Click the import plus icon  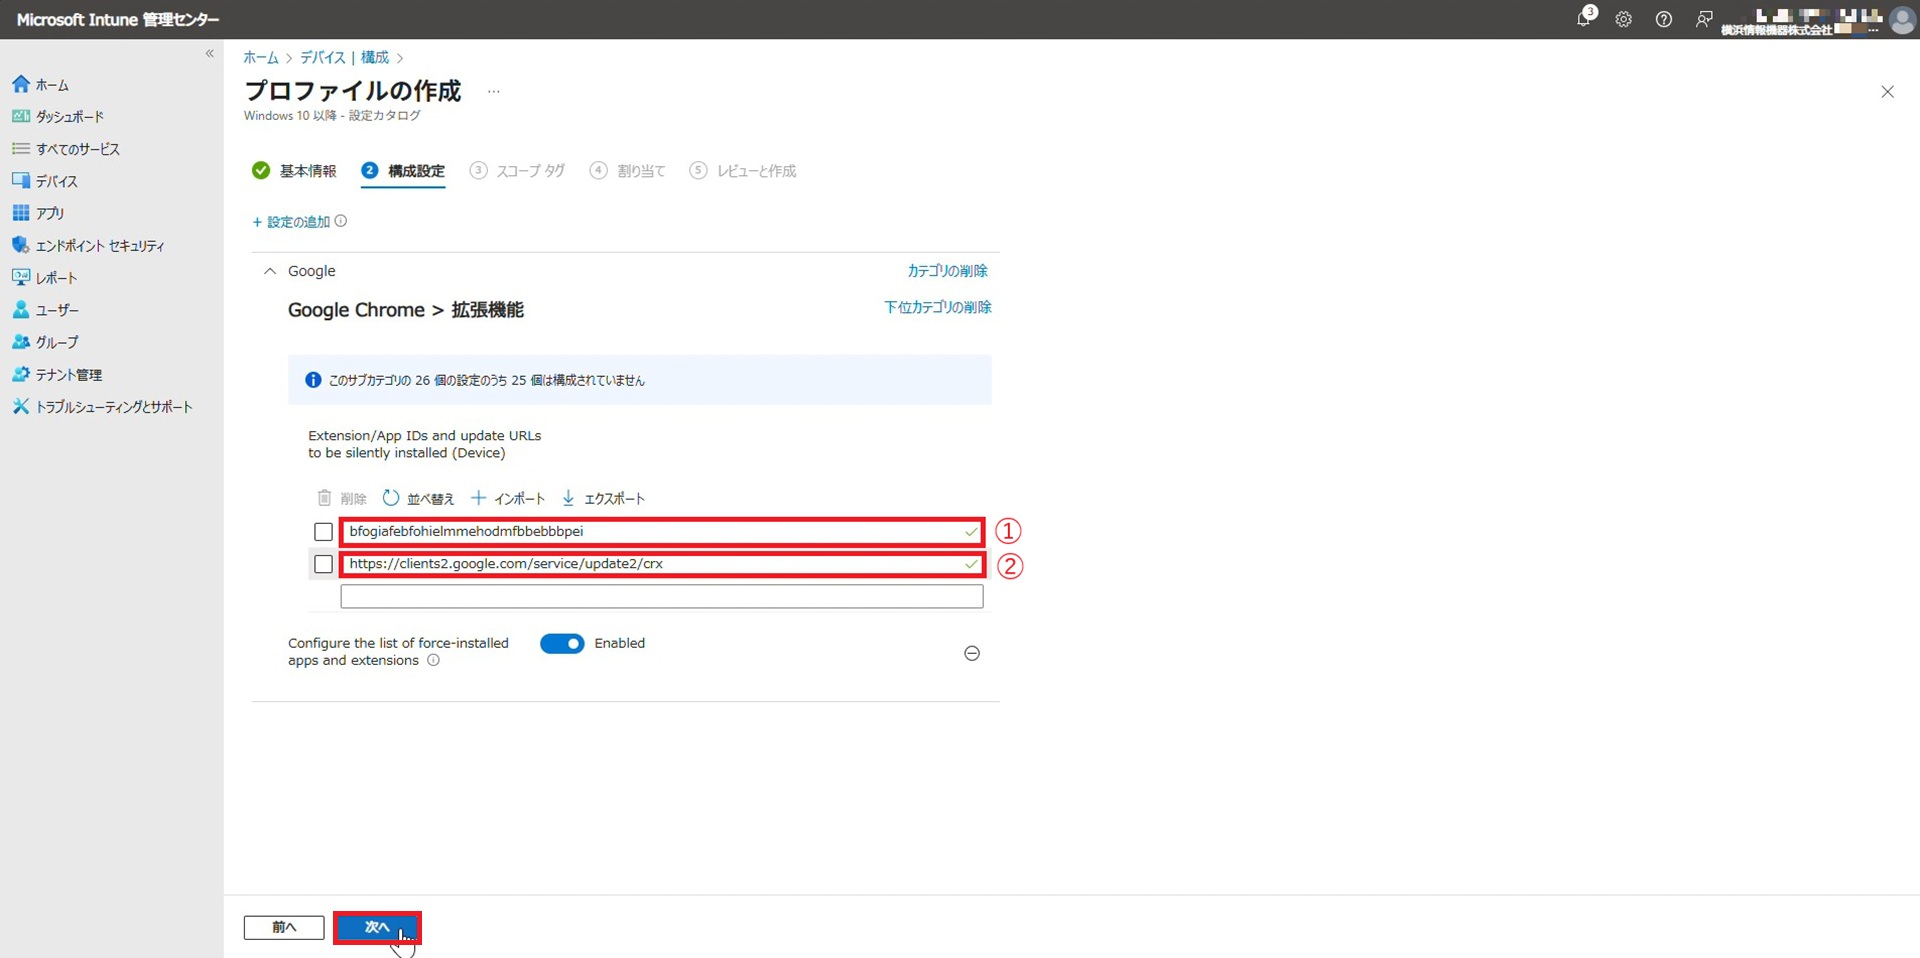479,498
